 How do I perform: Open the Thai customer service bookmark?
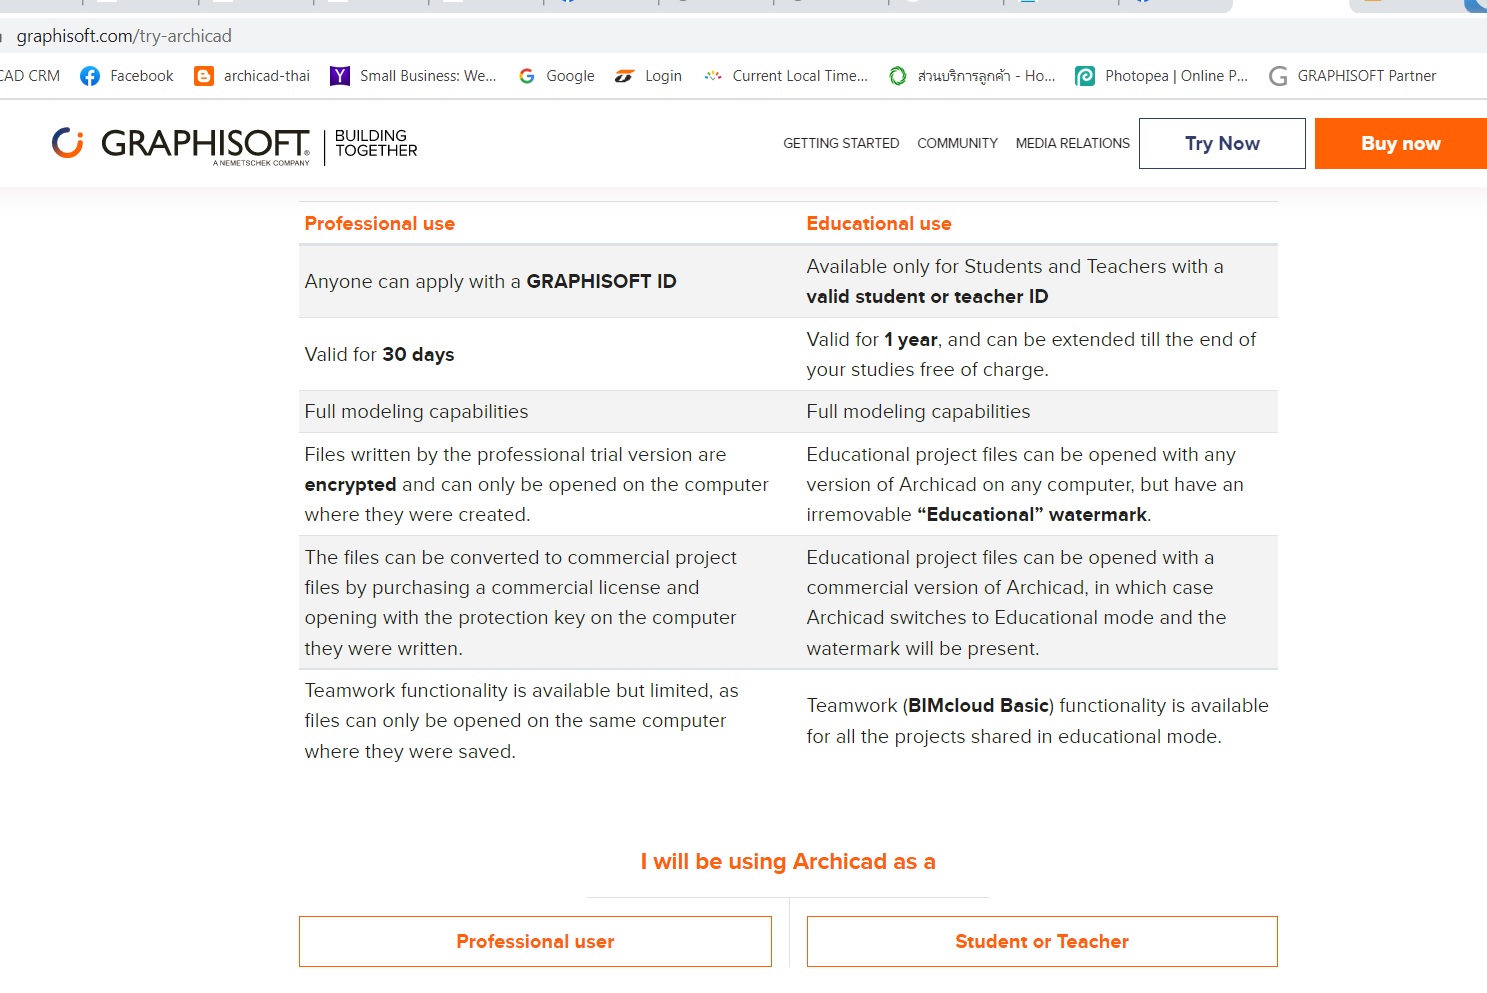point(972,76)
